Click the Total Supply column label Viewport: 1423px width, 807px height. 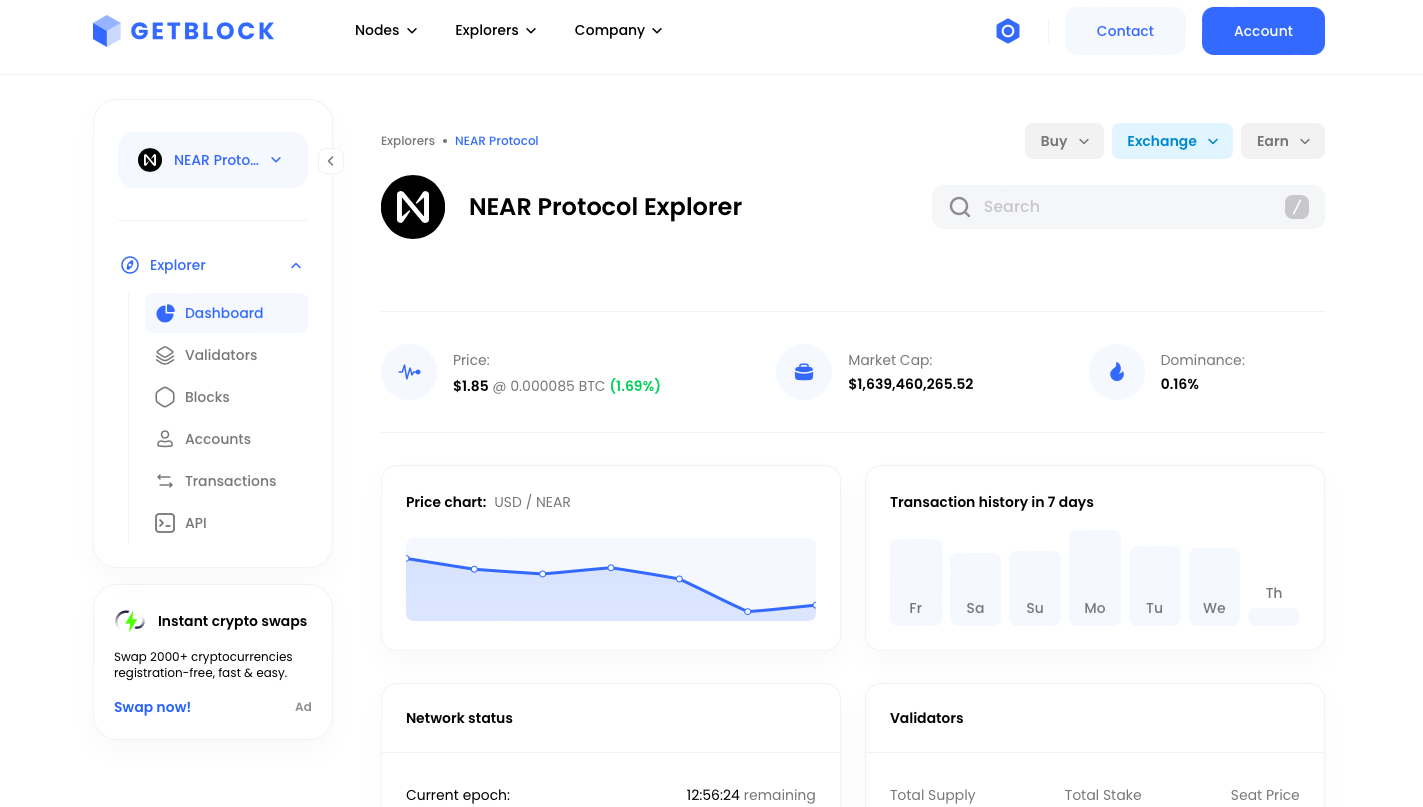[933, 795]
